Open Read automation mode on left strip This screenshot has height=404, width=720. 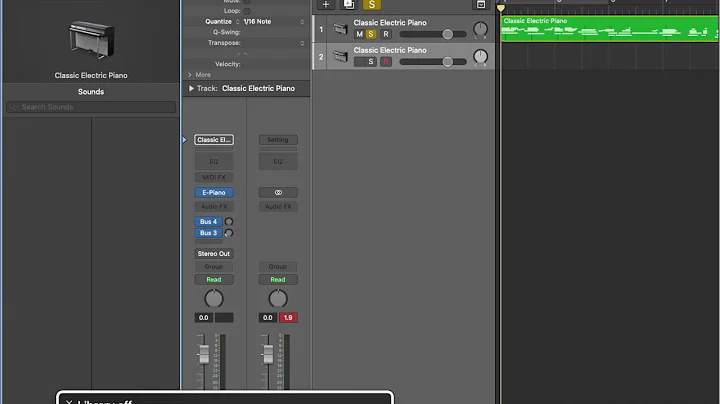tap(214, 280)
